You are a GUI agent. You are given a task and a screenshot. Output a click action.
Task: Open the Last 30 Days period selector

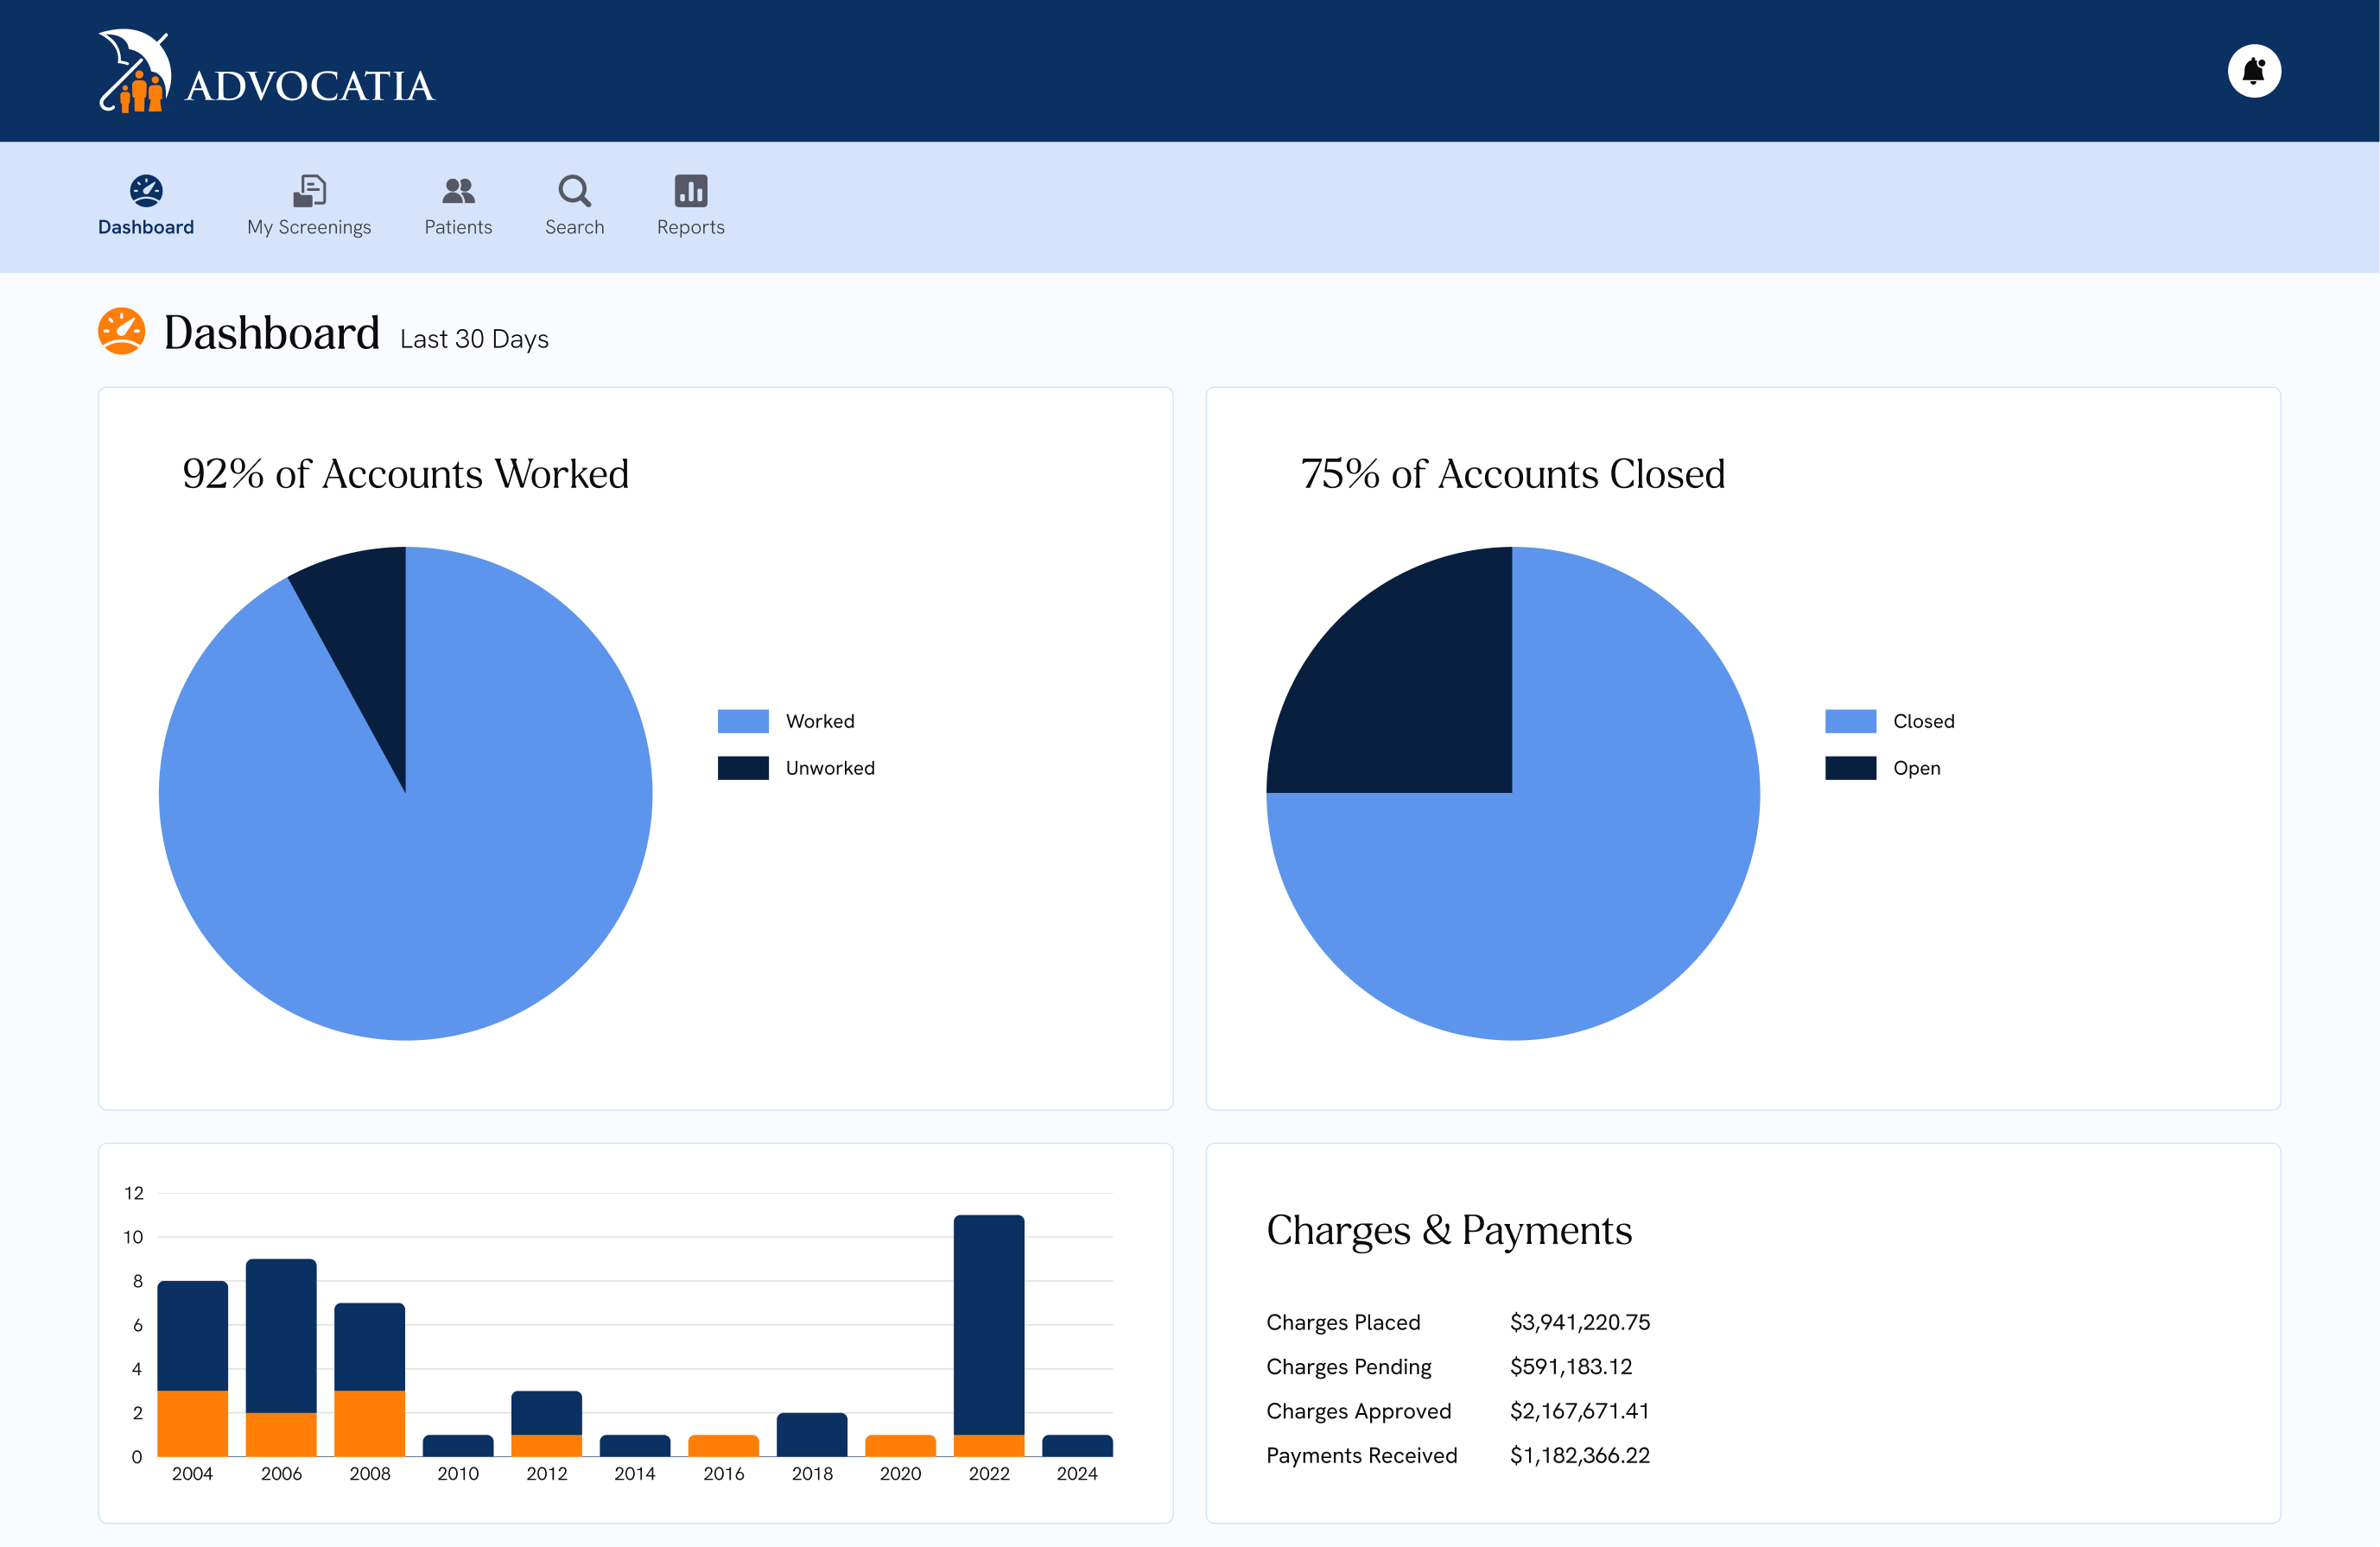click(474, 338)
